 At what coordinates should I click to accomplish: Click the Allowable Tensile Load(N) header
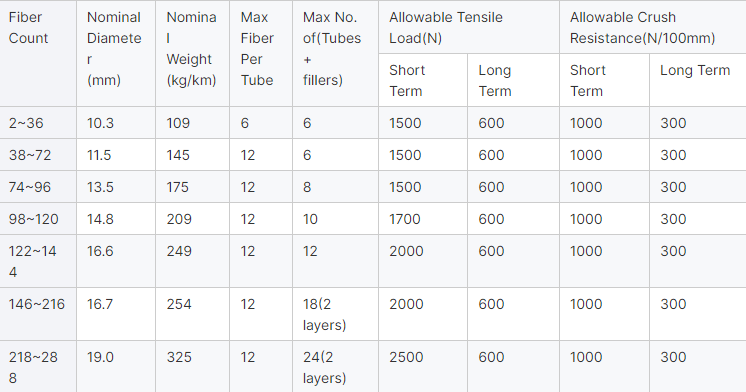pyautogui.click(x=469, y=27)
